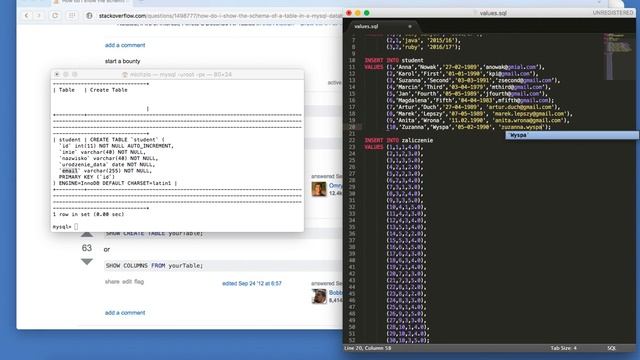
Task: Upvote the answer with score 63
Action: point(87,235)
